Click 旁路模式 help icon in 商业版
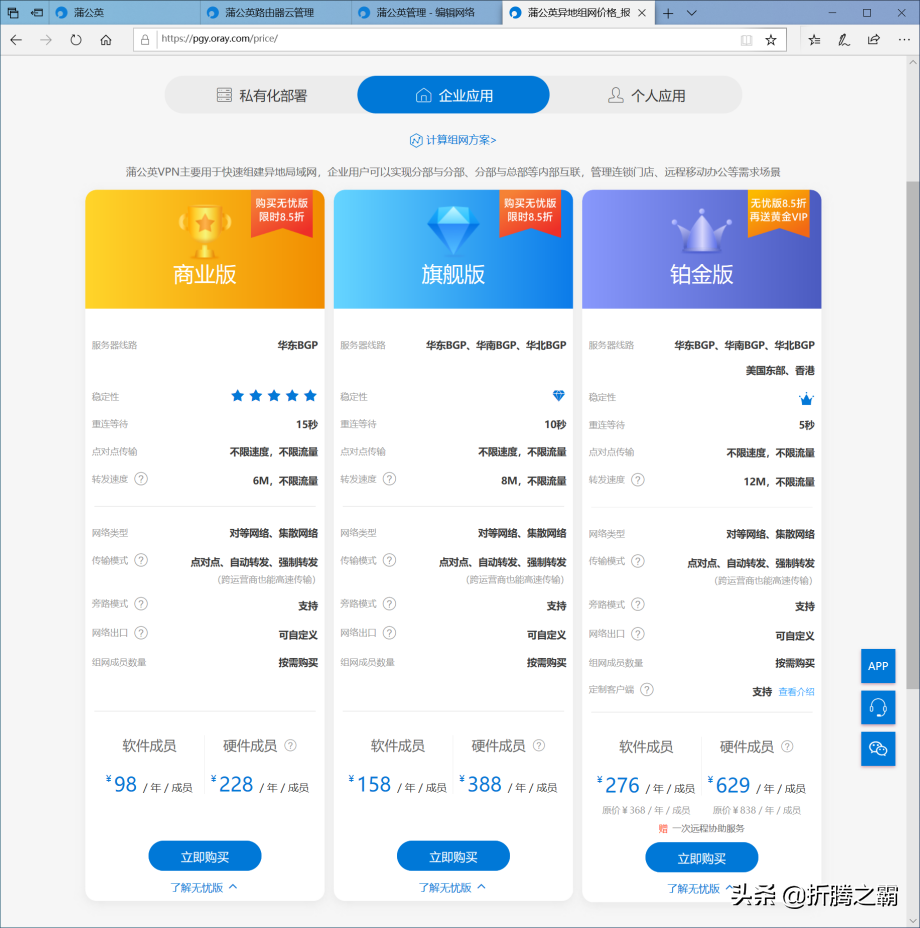Screen dimensions: 920x928 pyautogui.click(x=141, y=604)
